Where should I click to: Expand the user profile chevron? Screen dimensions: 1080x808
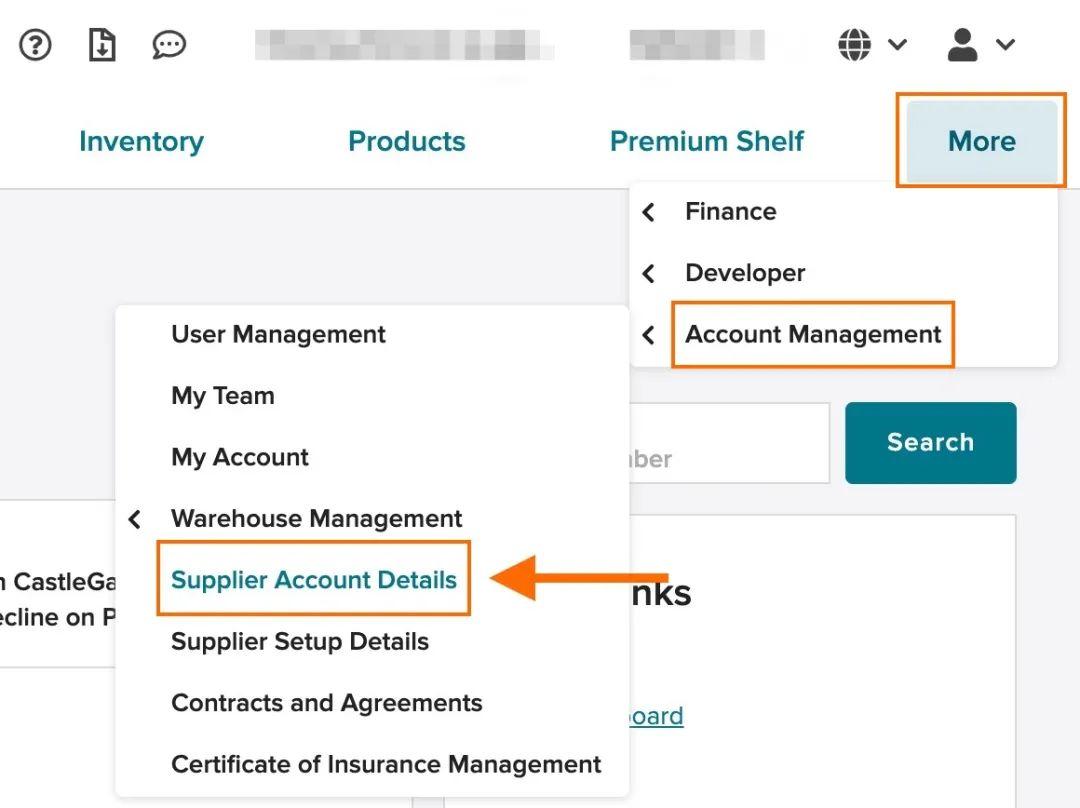coord(1005,45)
